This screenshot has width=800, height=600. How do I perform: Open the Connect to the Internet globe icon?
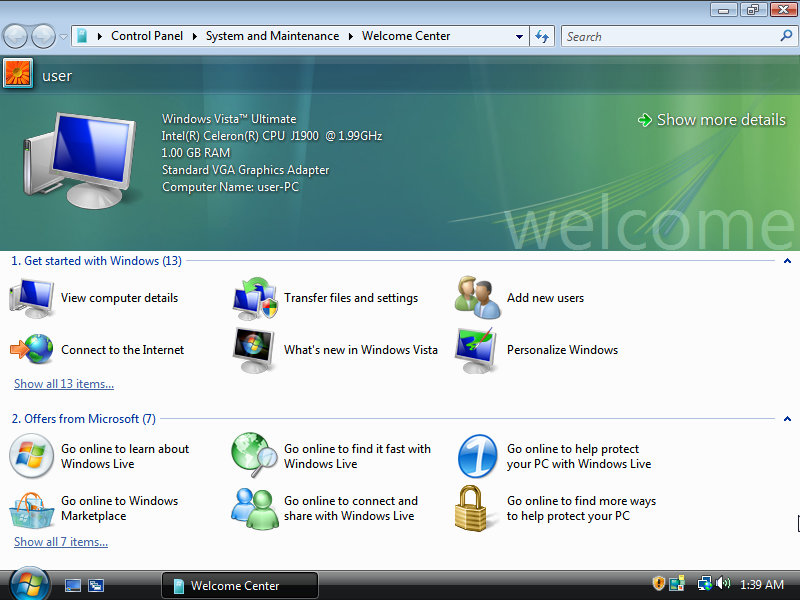(31, 350)
